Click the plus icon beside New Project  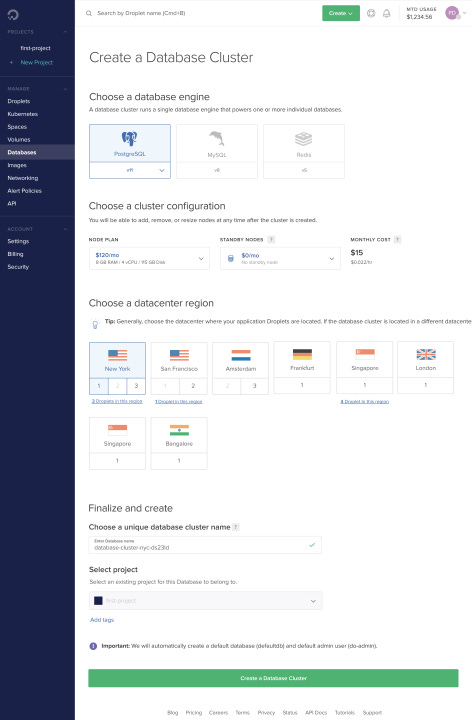click(x=11, y=62)
